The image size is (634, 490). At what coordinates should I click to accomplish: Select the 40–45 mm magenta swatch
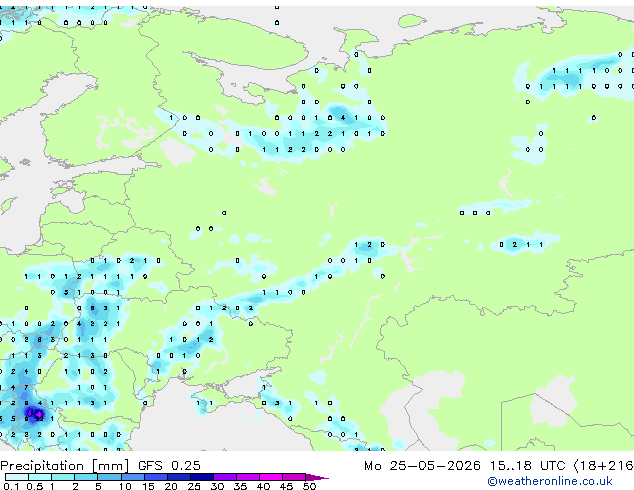(x=271, y=477)
